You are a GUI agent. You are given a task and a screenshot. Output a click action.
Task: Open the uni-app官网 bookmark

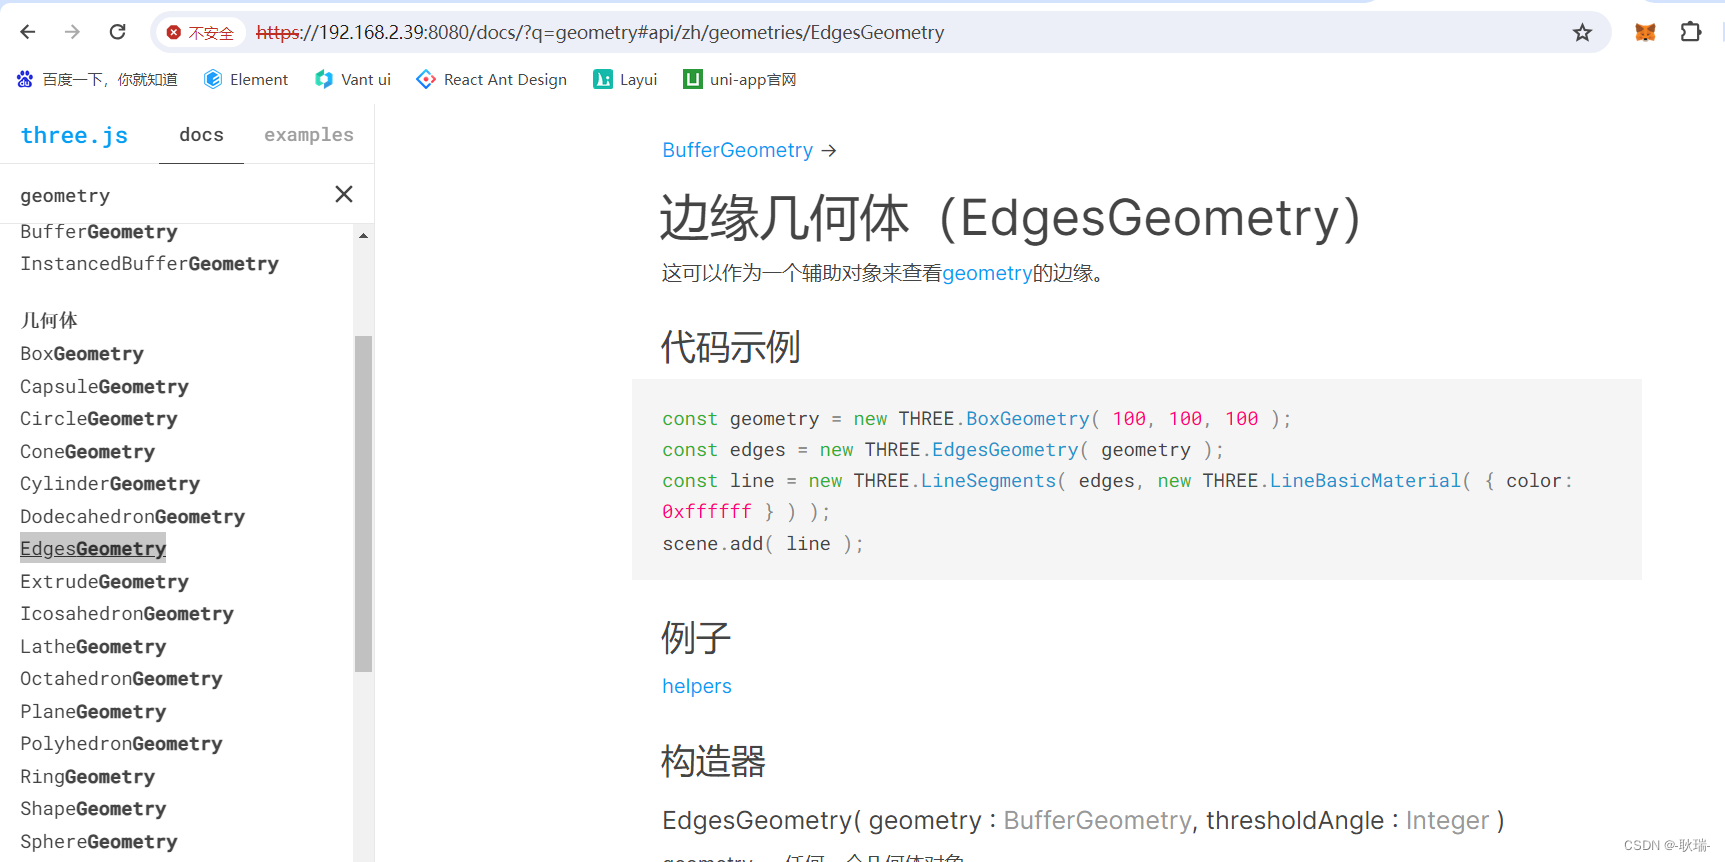click(x=740, y=79)
